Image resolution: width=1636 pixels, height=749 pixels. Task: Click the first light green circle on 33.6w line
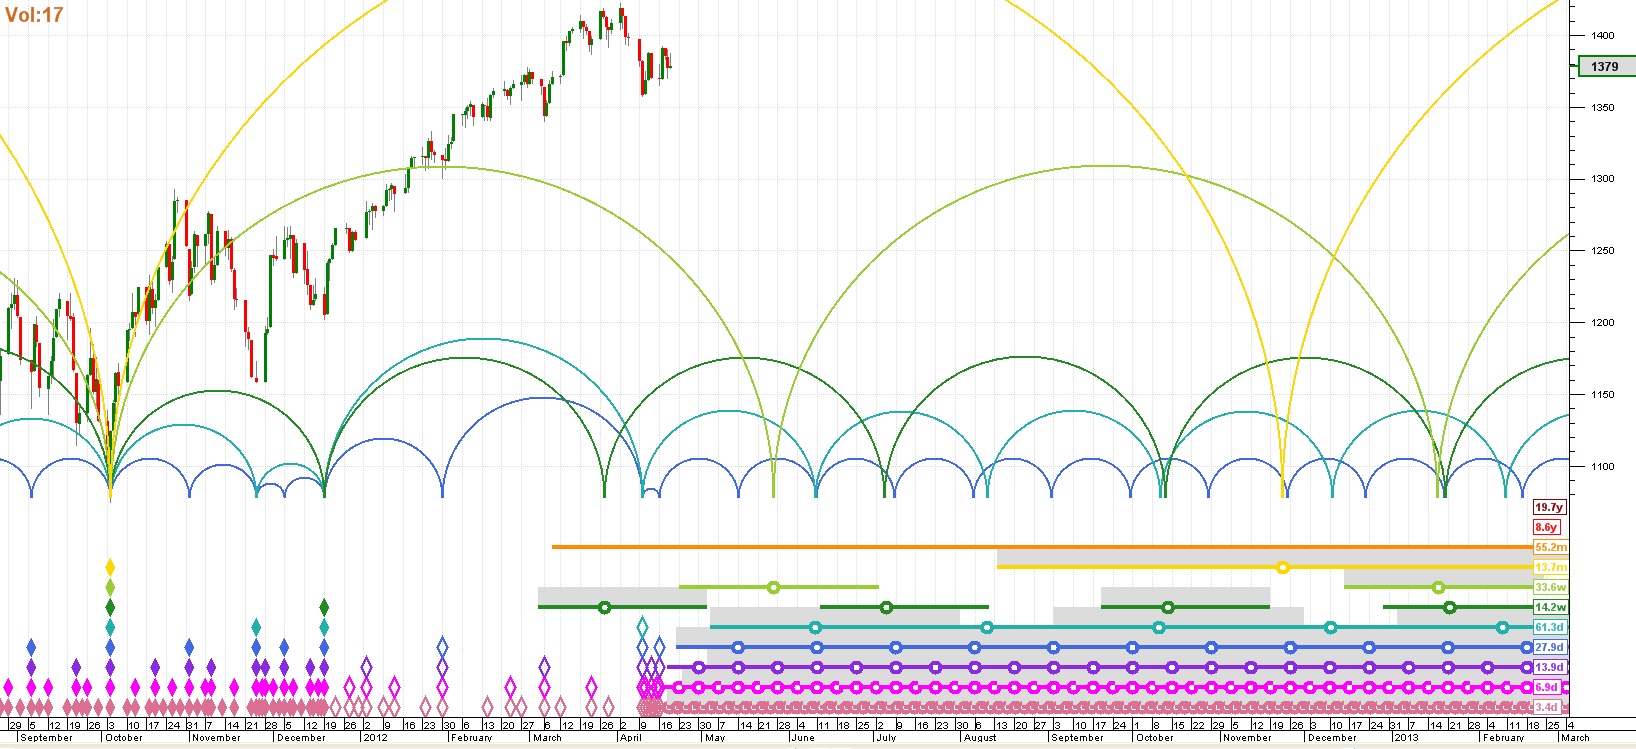(x=773, y=587)
